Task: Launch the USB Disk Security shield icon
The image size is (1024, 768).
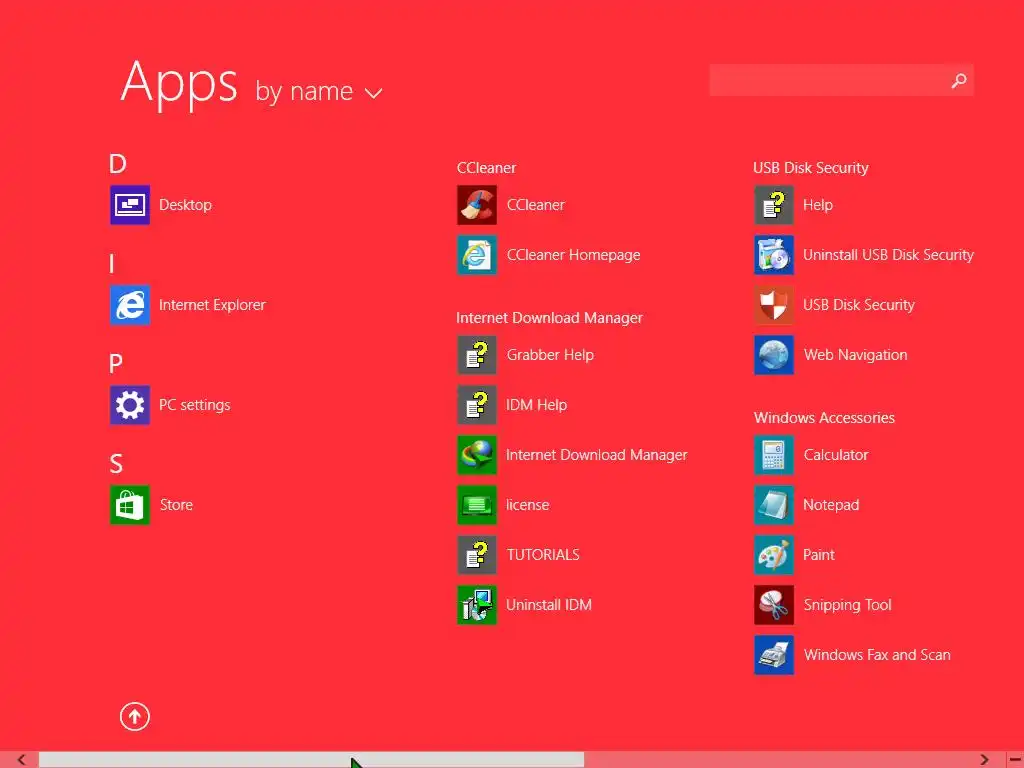Action: click(x=774, y=304)
